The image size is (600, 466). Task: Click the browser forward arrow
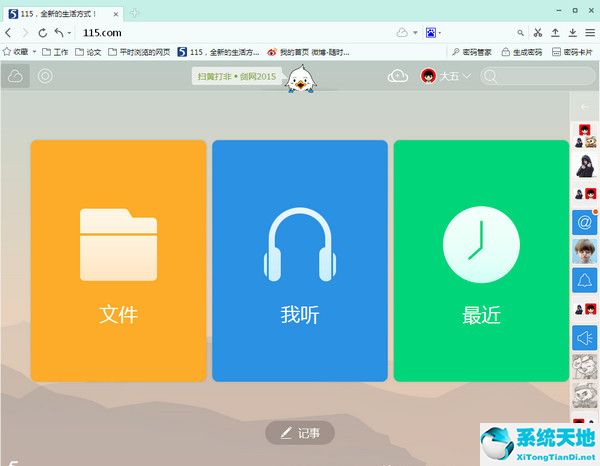(25, 33)
